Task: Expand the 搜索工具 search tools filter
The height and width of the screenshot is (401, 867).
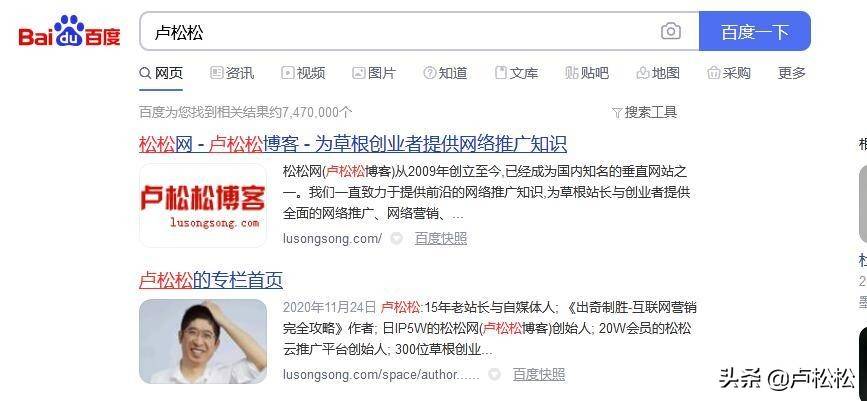Action: (x=645, y=112)
